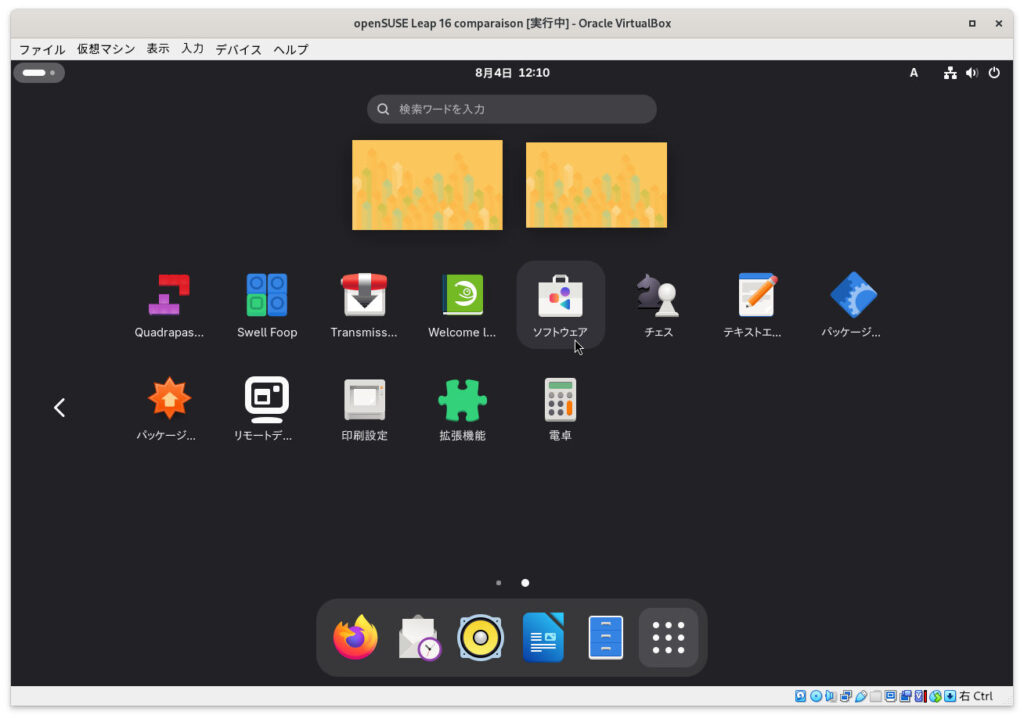The height and width of the screenshot is (719, 1024).
Task: Click the volume speaker icon in top bar
Action: point(972,73)
